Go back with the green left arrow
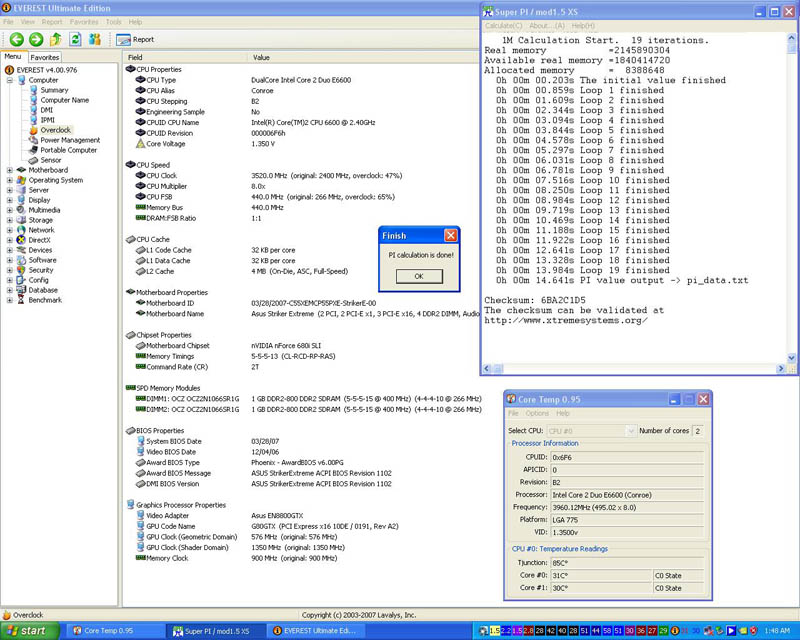The image size is (800, 640). (16, 39)
